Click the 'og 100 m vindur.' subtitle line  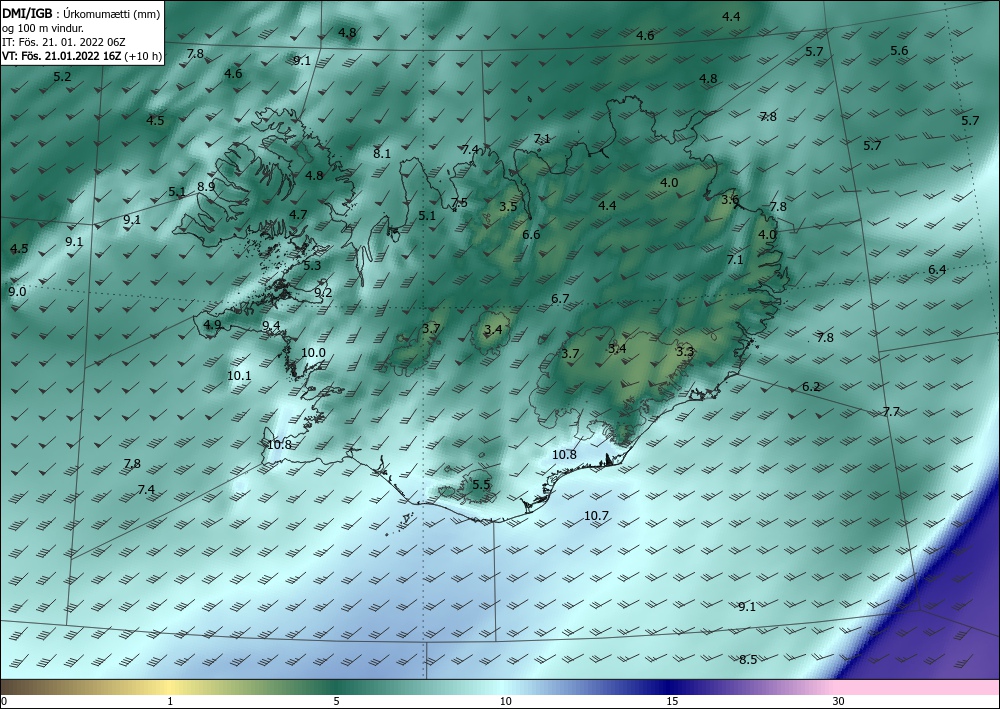pos(43,28)
